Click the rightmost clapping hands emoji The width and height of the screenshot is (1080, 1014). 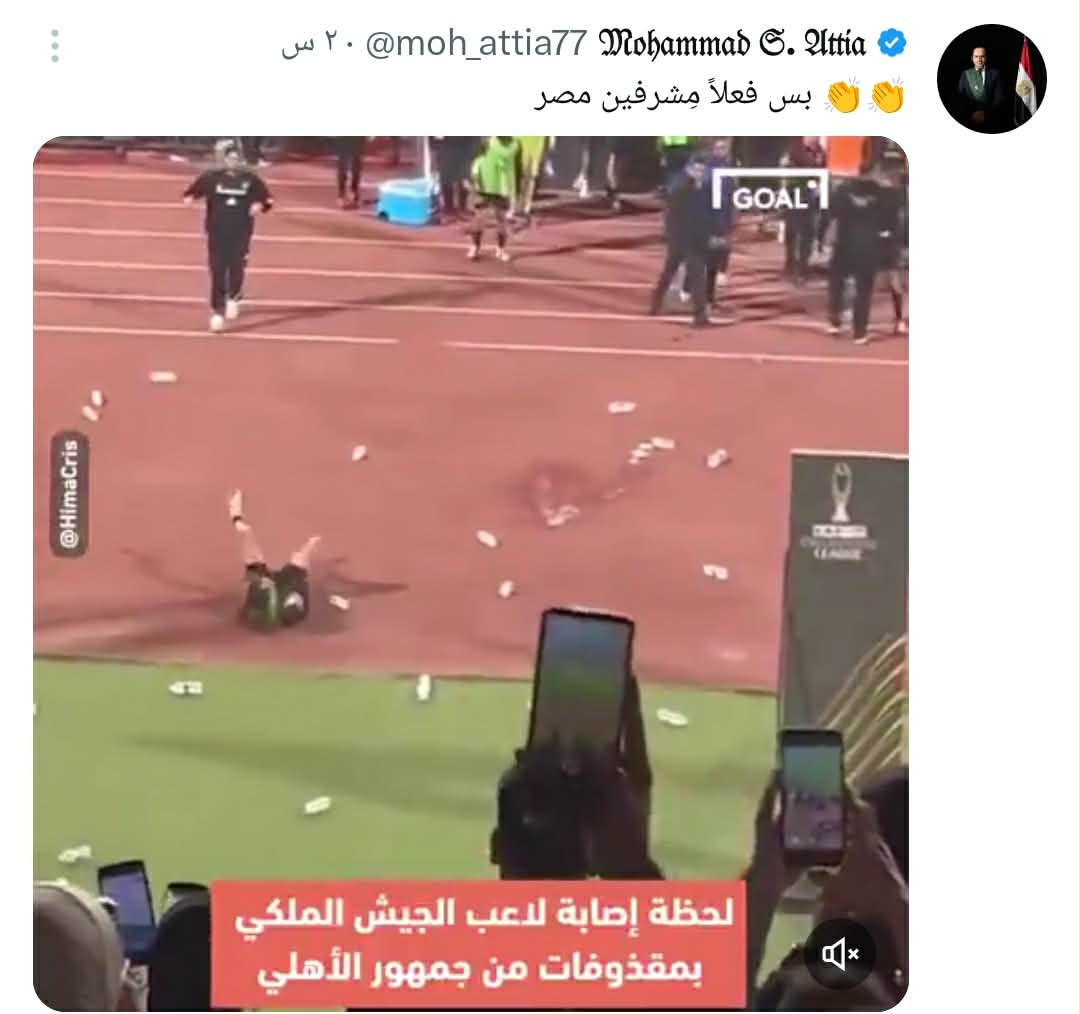887,96
